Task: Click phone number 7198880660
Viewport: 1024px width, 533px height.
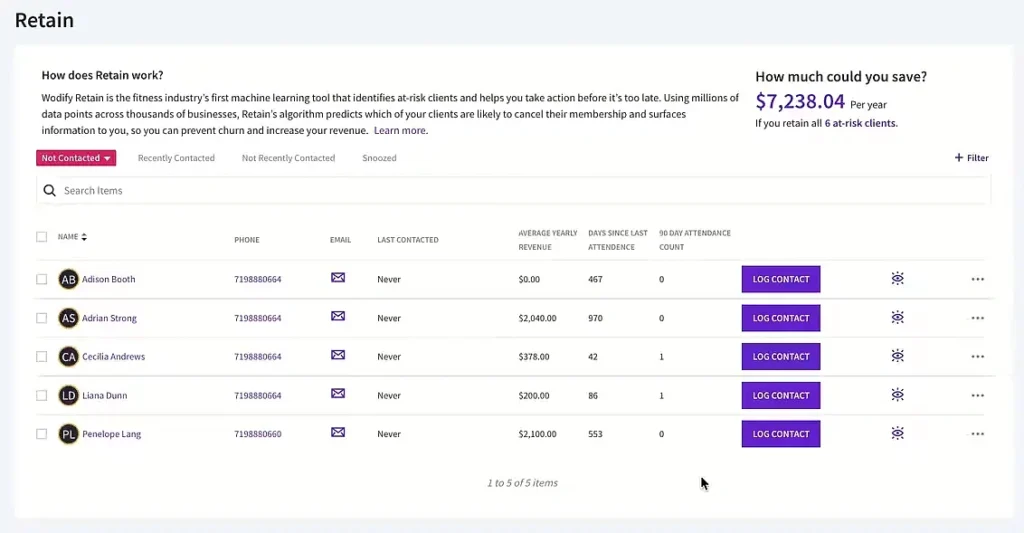Action: 258,434
